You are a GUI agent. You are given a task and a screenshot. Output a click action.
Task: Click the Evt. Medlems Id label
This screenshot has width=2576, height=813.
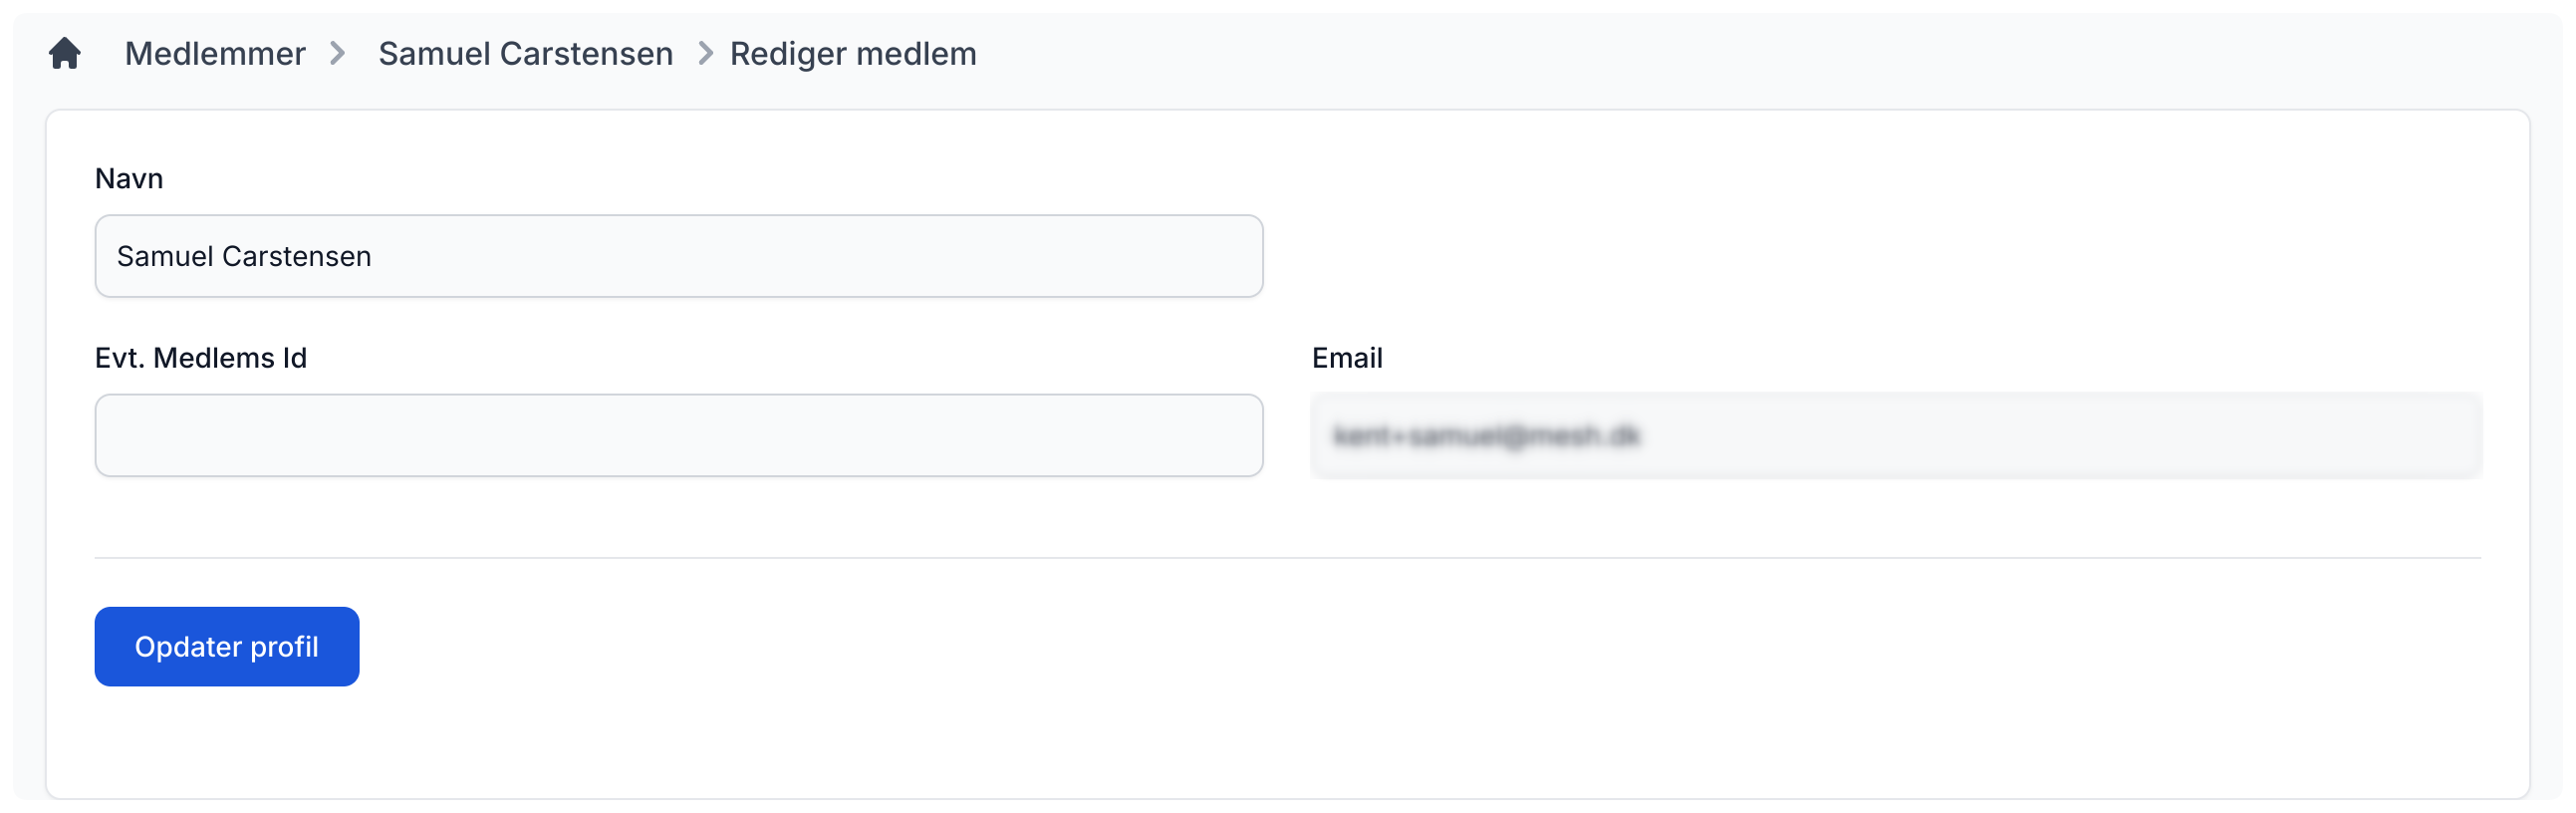pyautogui.click(x=201, y=357)
